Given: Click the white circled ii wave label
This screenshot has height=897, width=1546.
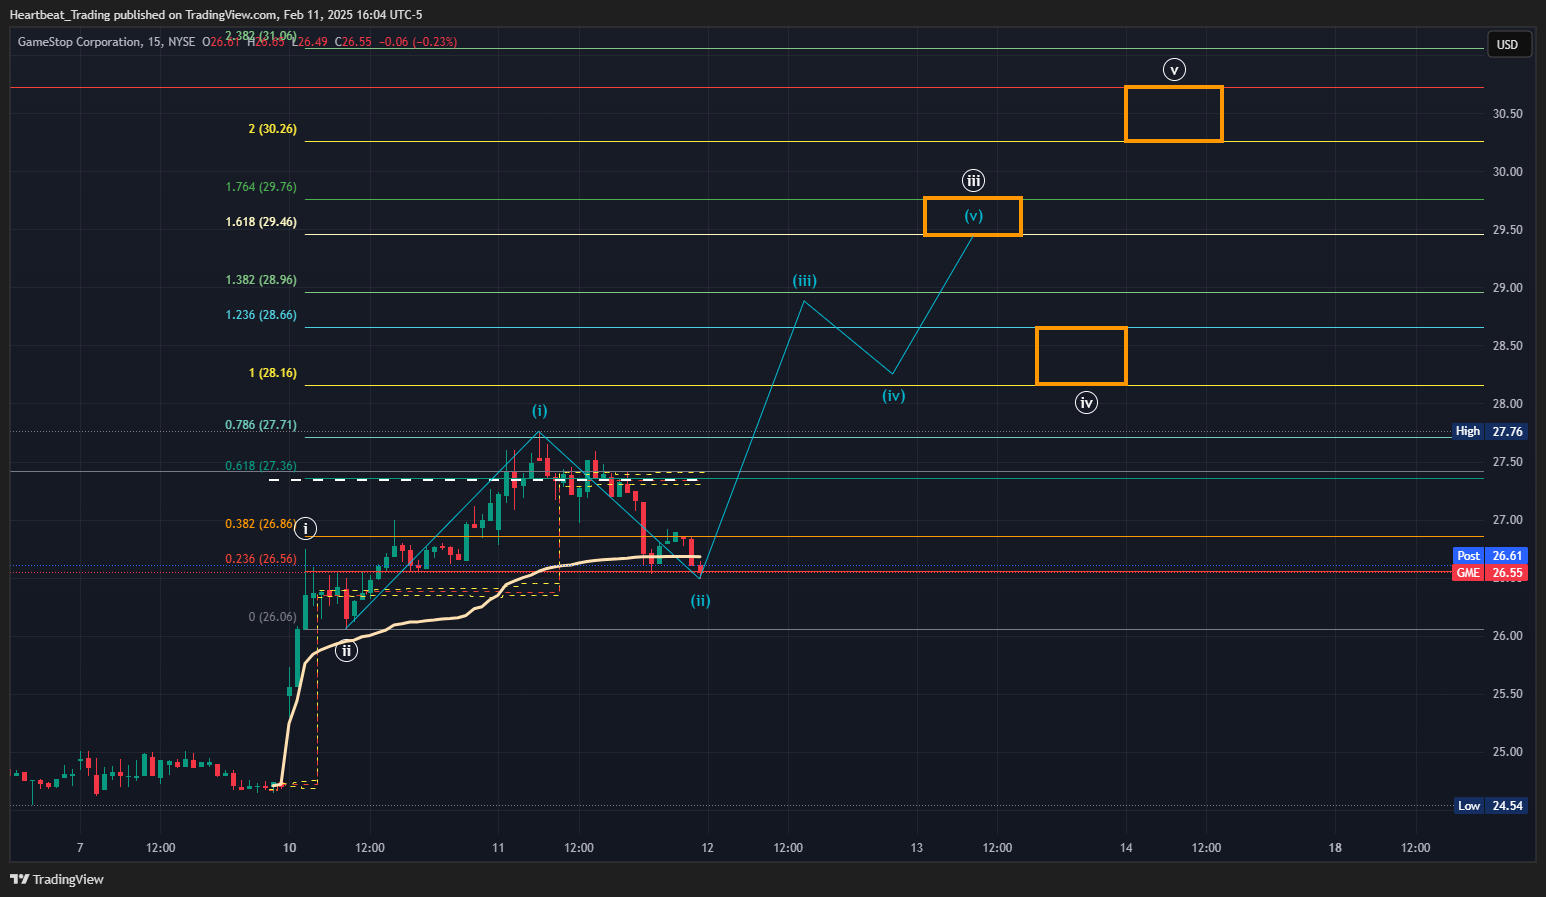Looking at the screenshot, I should (346, 651).
